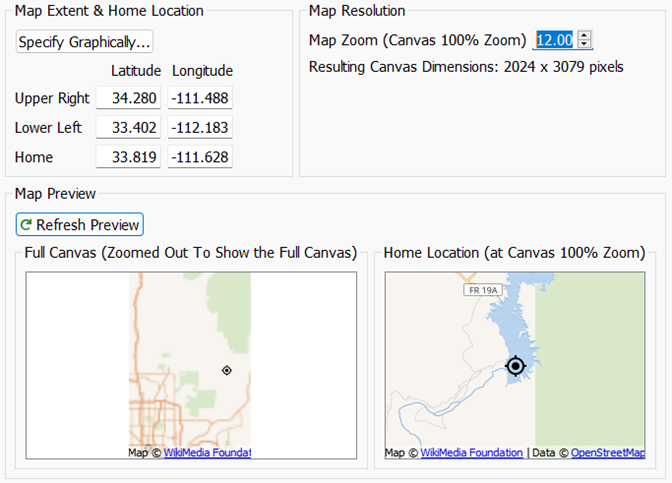Click the diamond home marker in Full Canvas
672x483 pixels.
click(227, 370)
